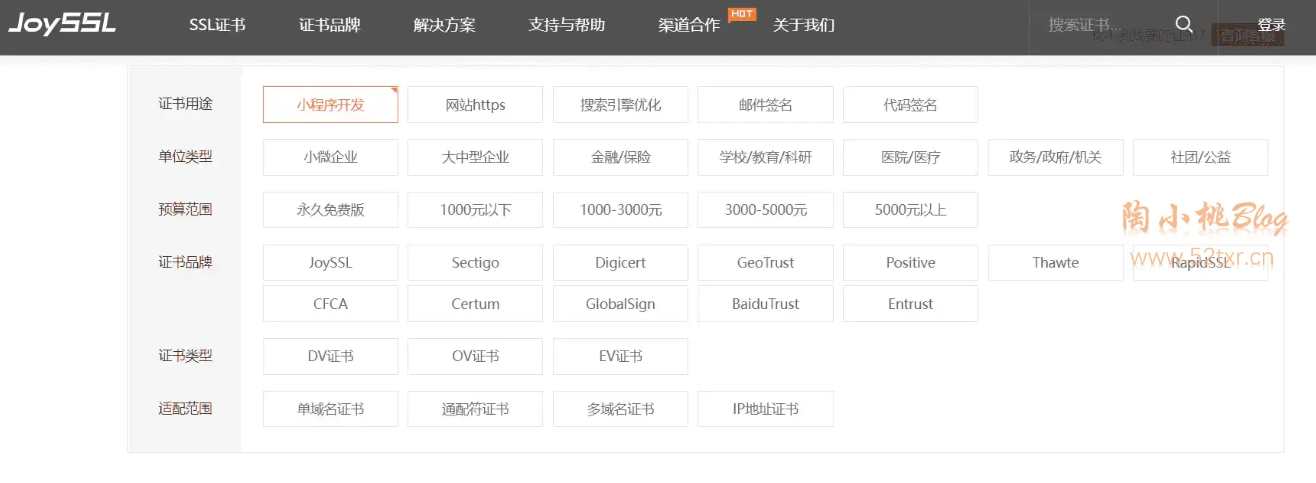1316x483 pixels.
Task: Choose the 社团/公益 organization type
Action: (x=1200, y=157)
